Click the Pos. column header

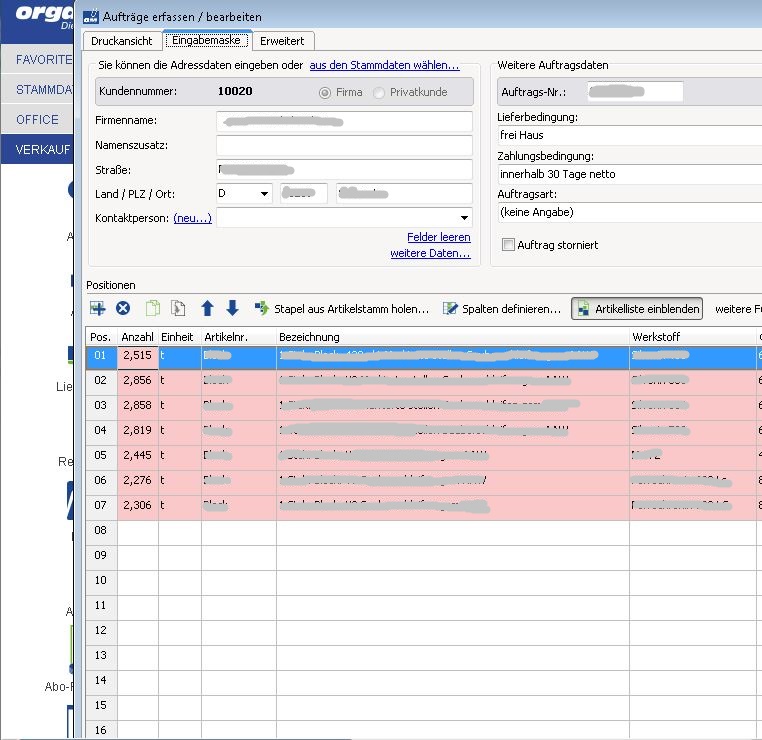click(x=101, y=337)
